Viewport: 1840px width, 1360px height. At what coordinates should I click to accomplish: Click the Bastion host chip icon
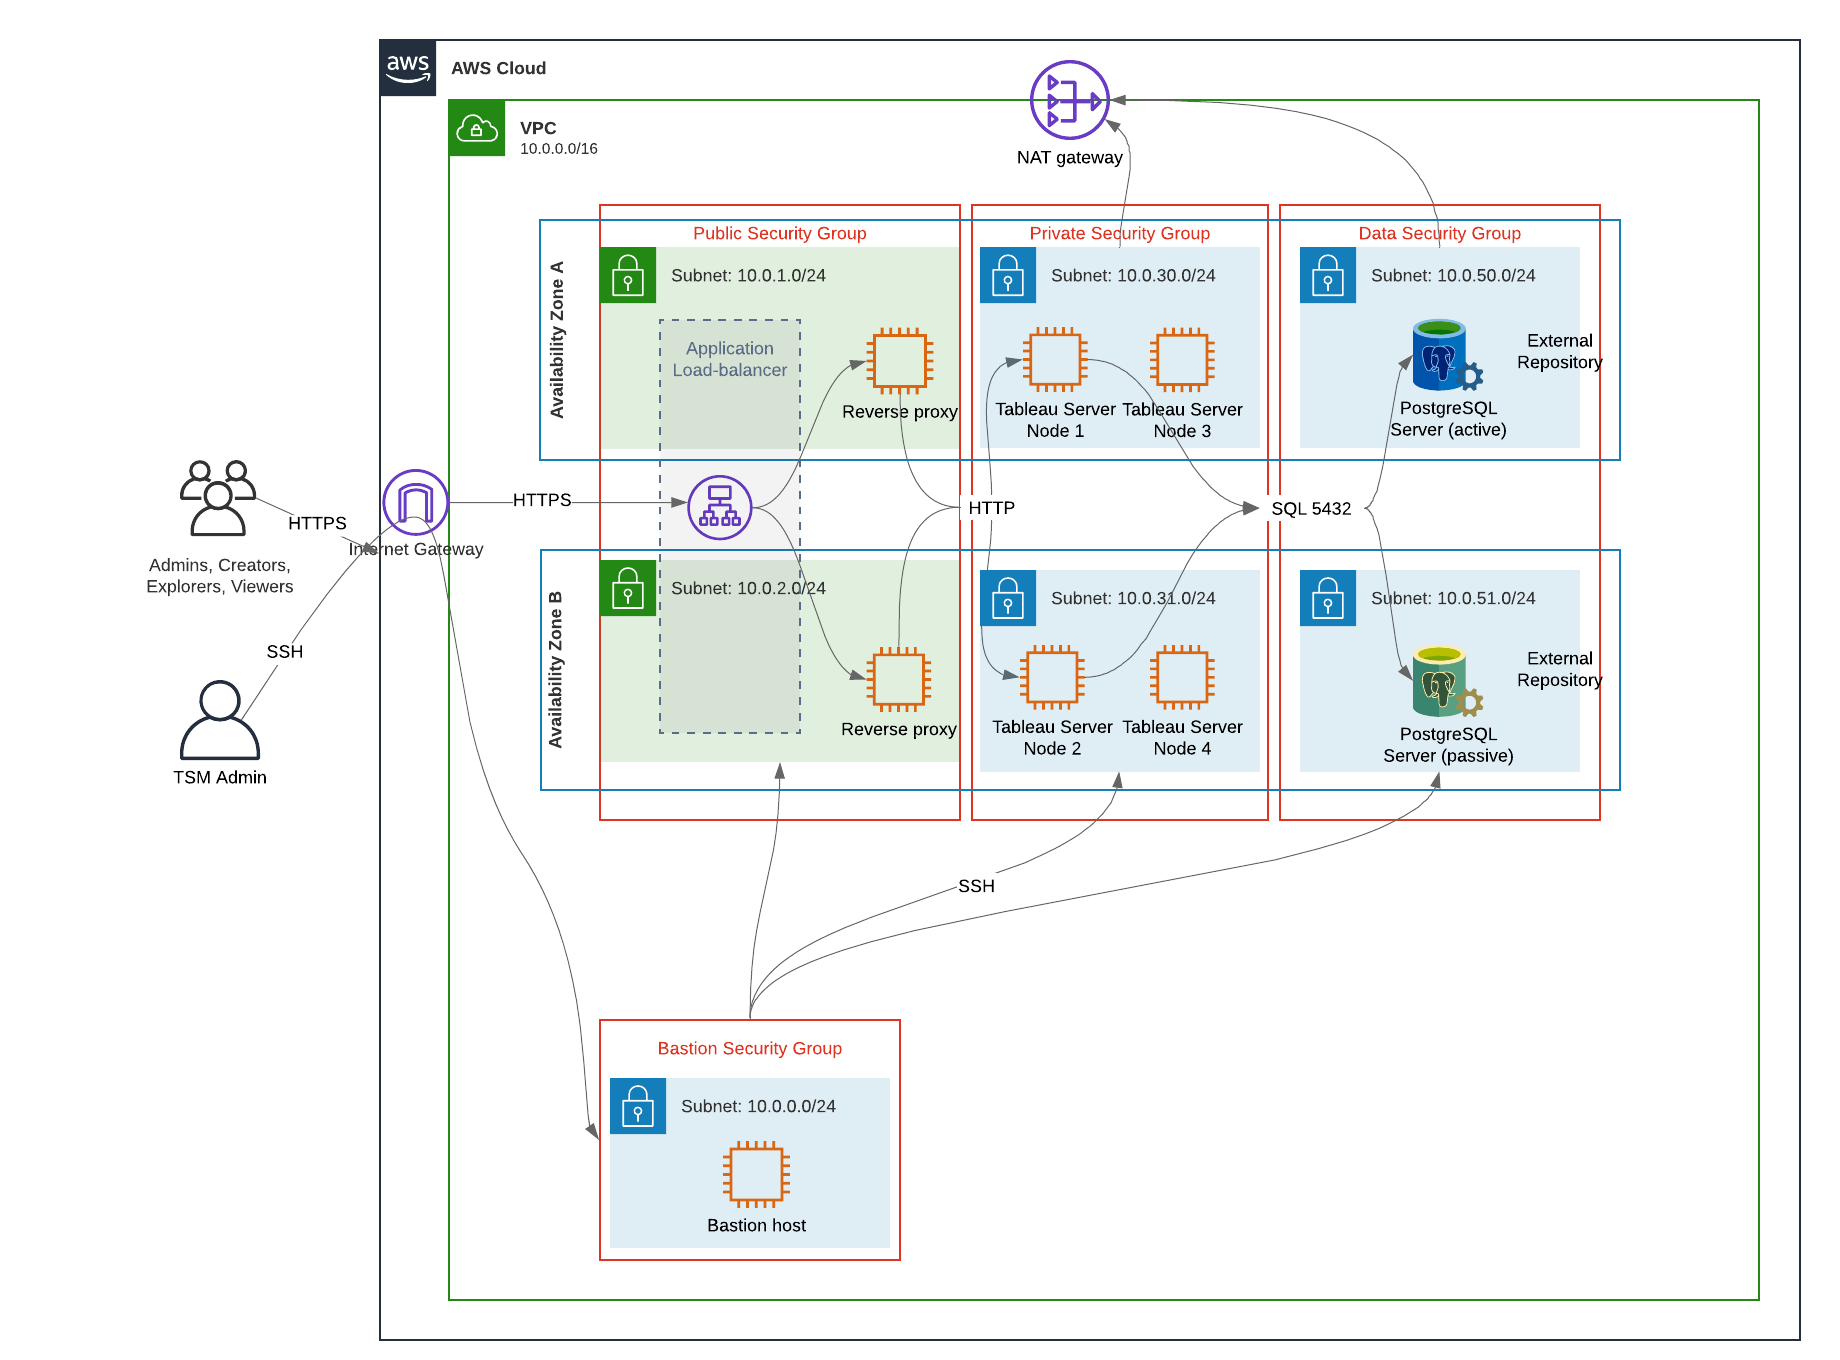(x=756, y=1174)
